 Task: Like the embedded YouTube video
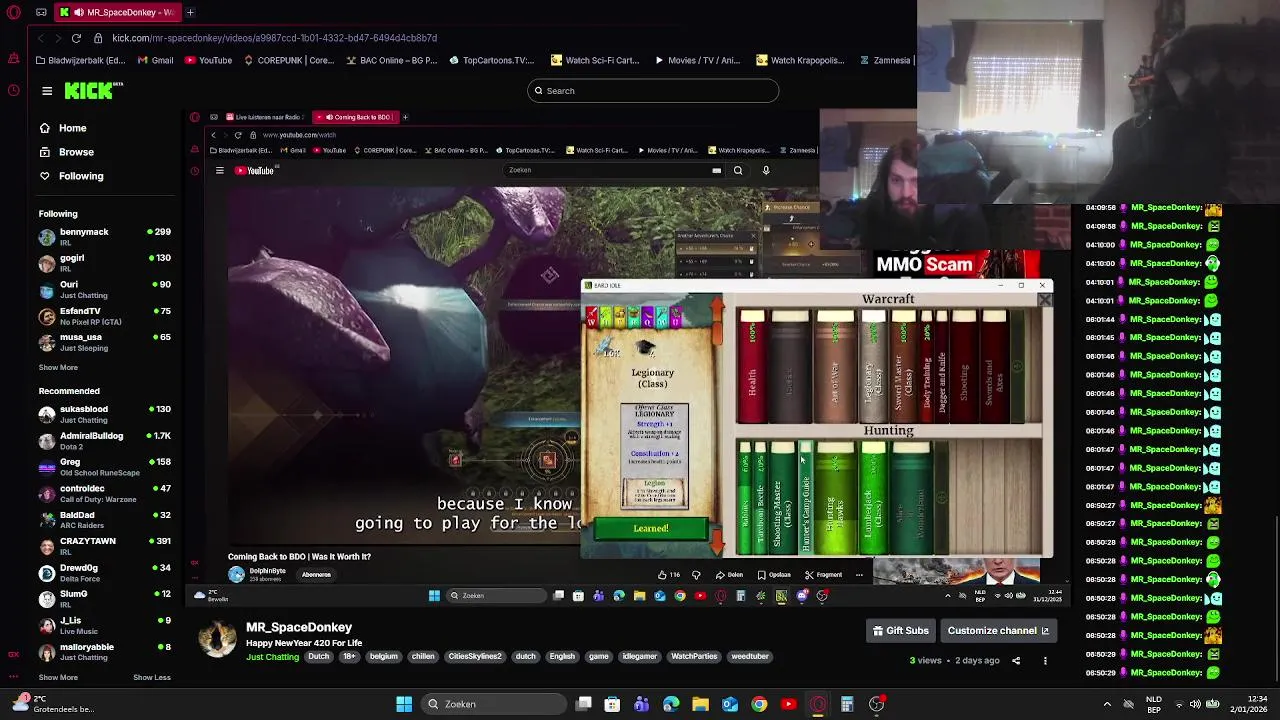(668, 575)
